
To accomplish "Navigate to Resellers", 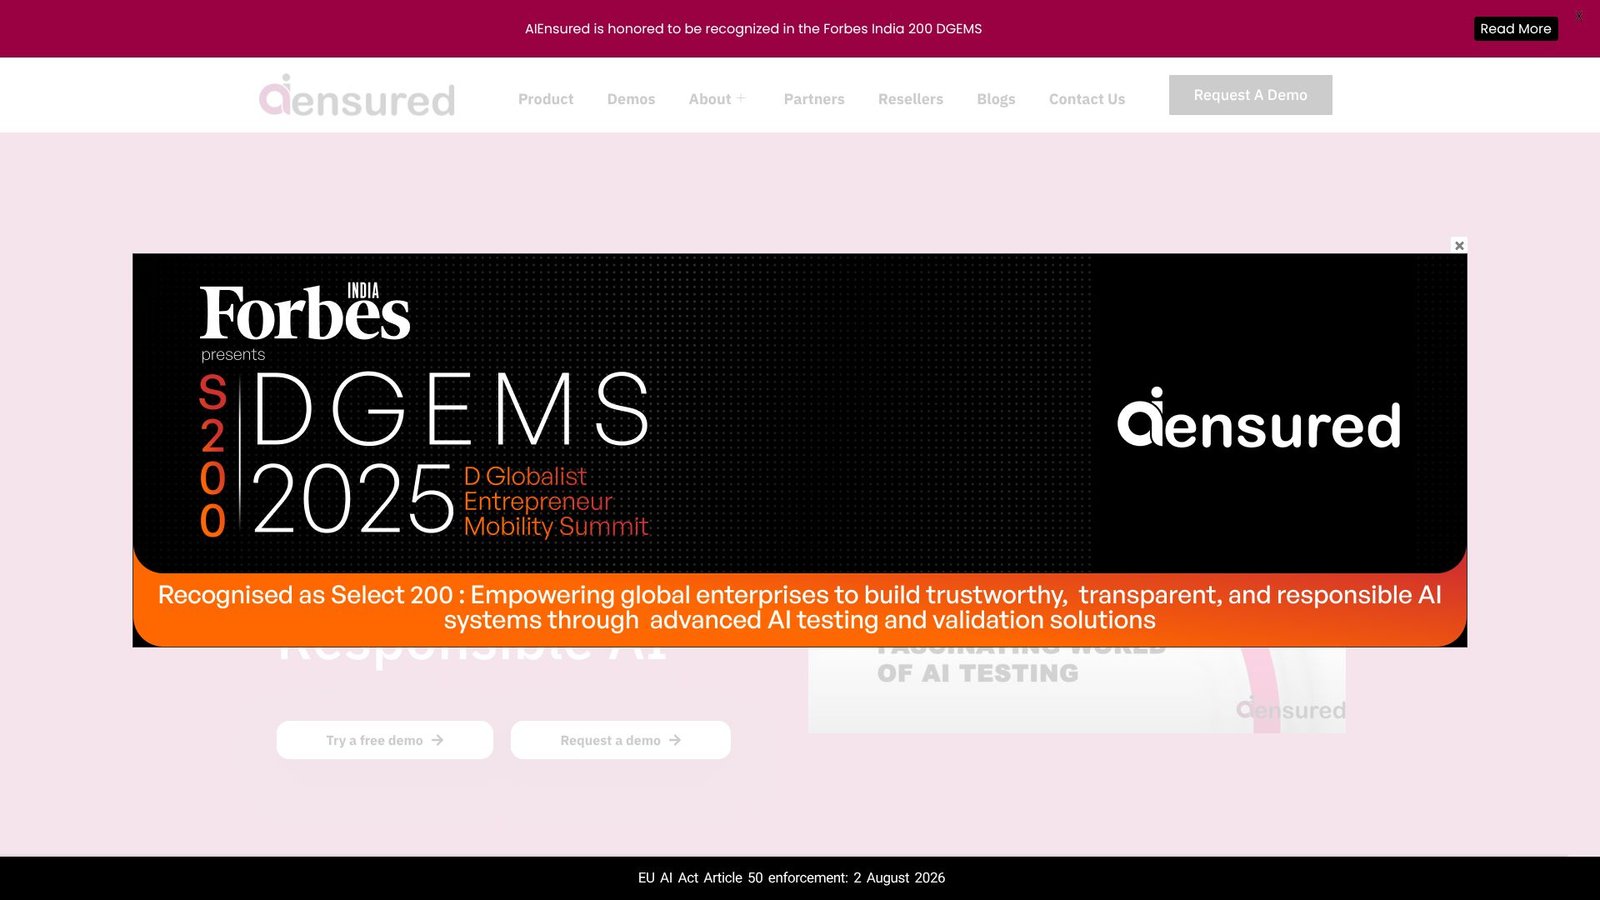I will (910, 99).
